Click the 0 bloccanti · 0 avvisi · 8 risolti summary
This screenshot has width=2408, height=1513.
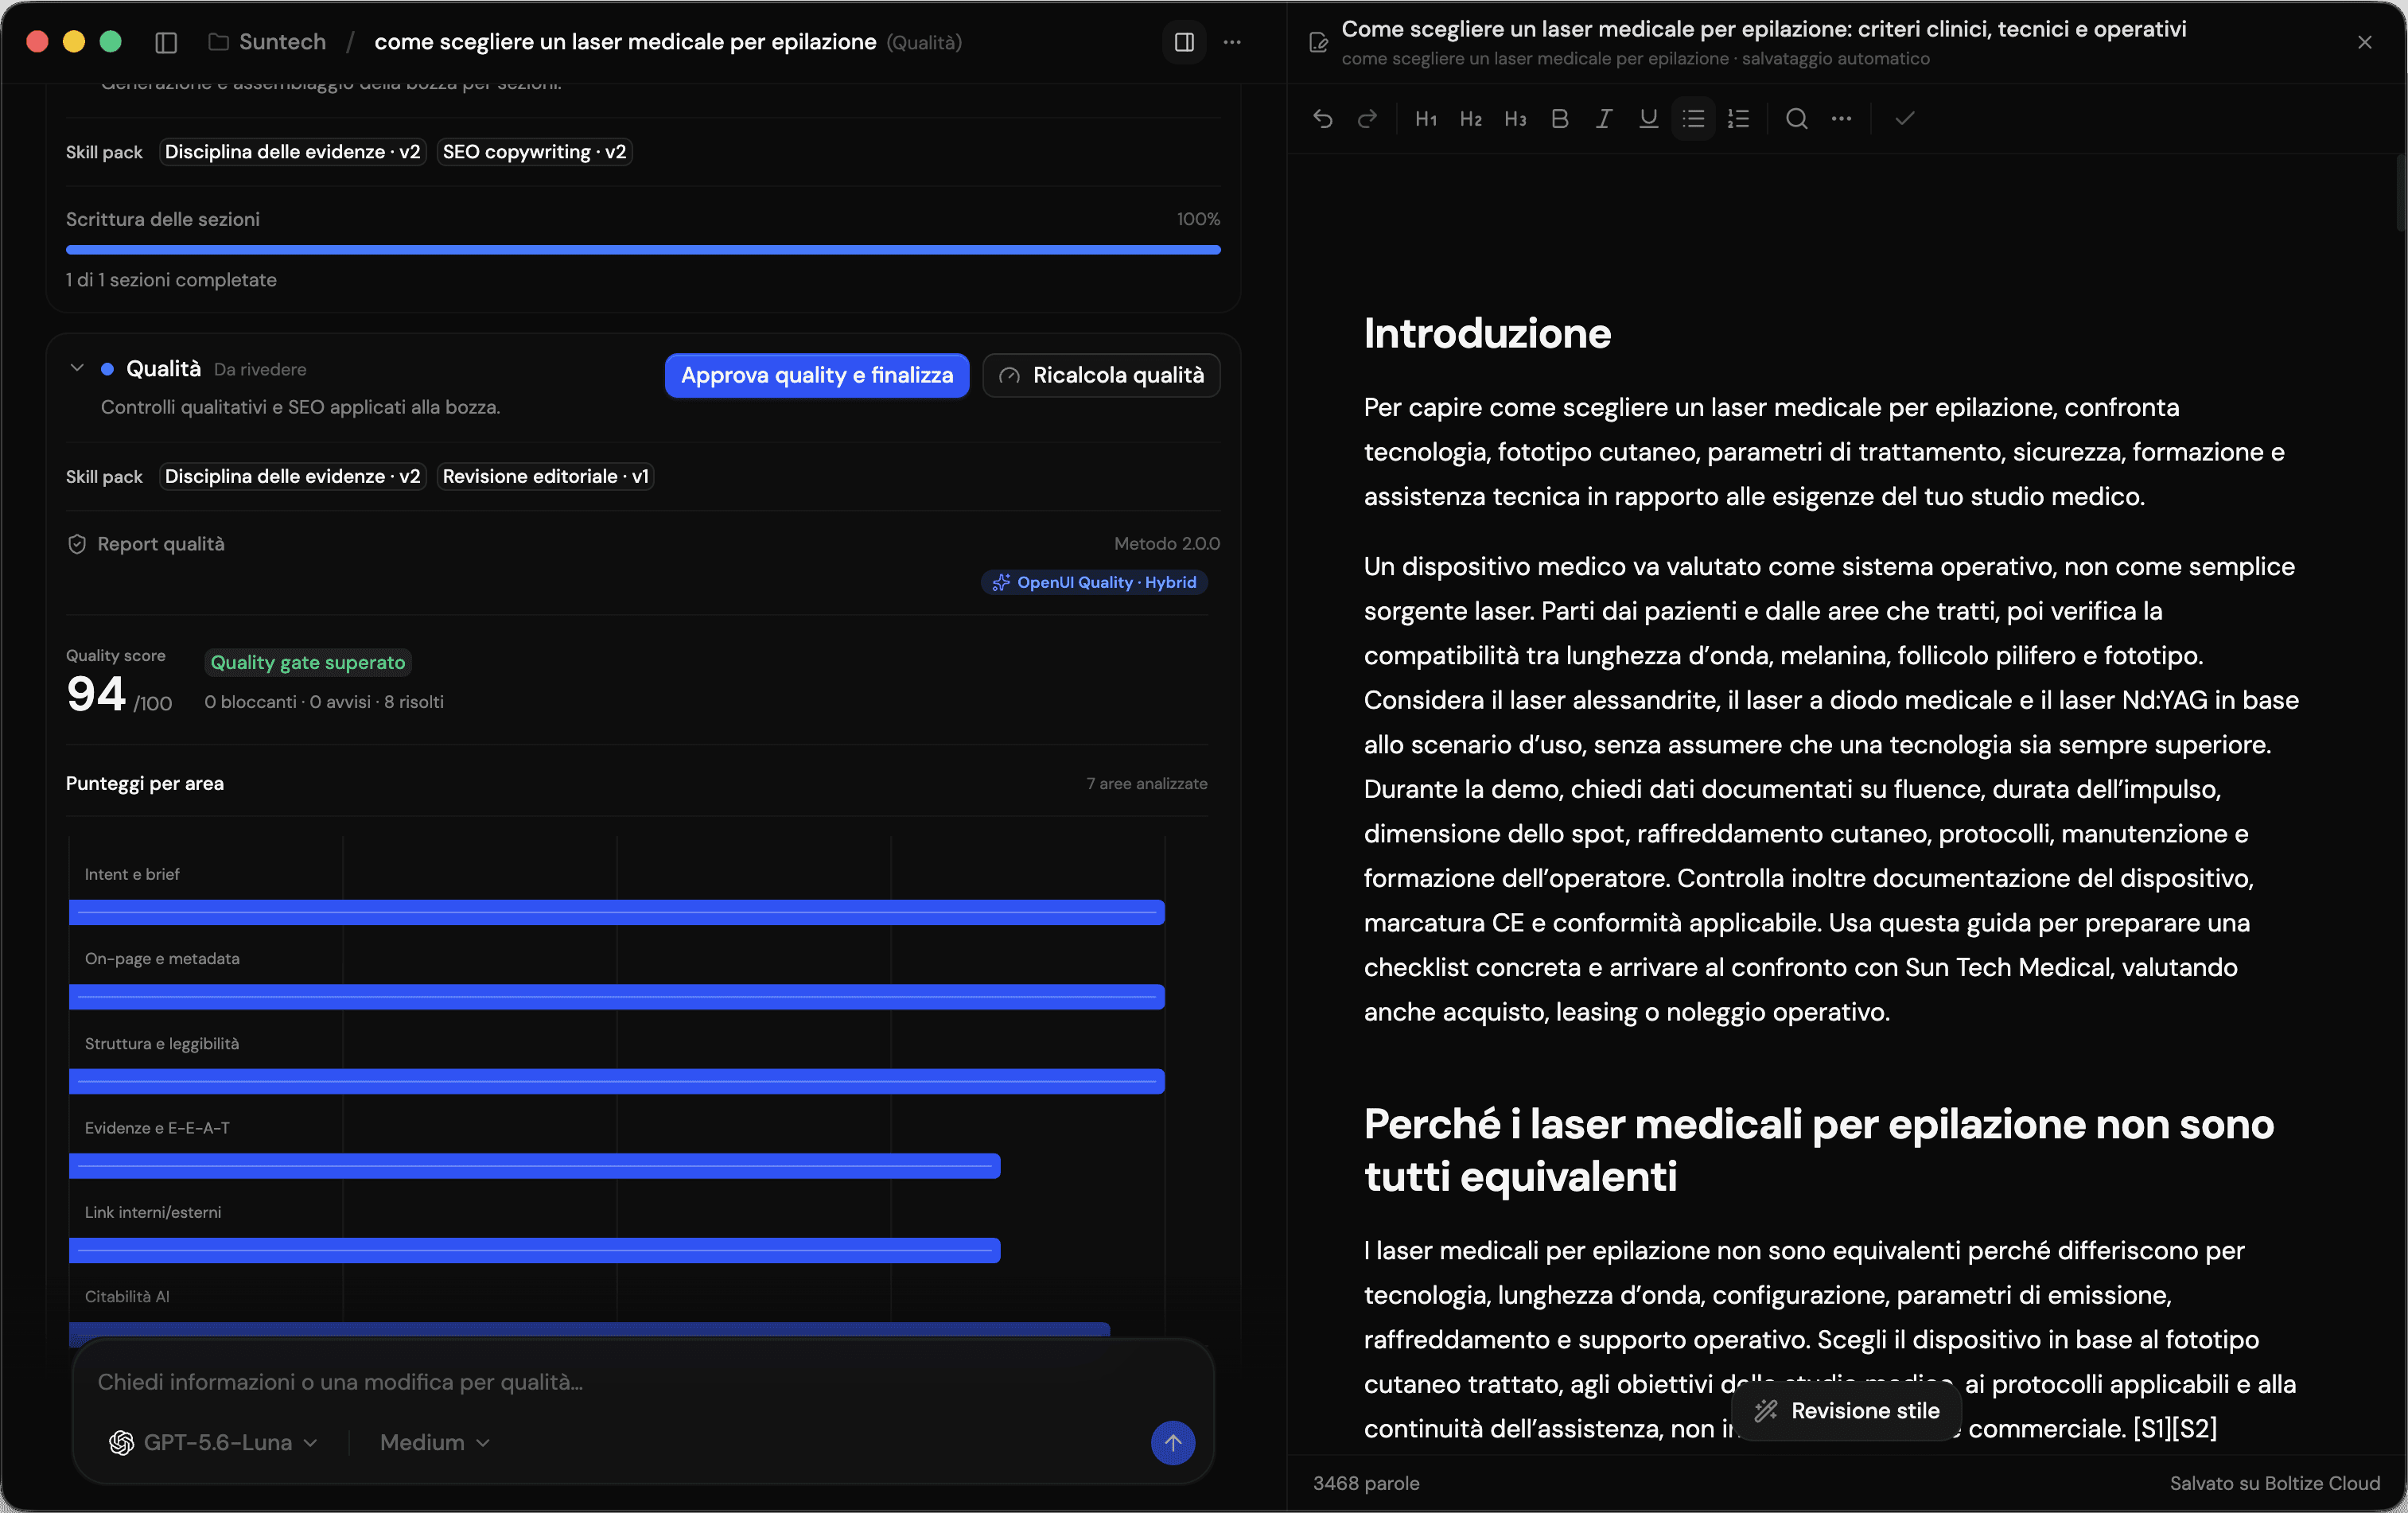[x=324, y=702]
